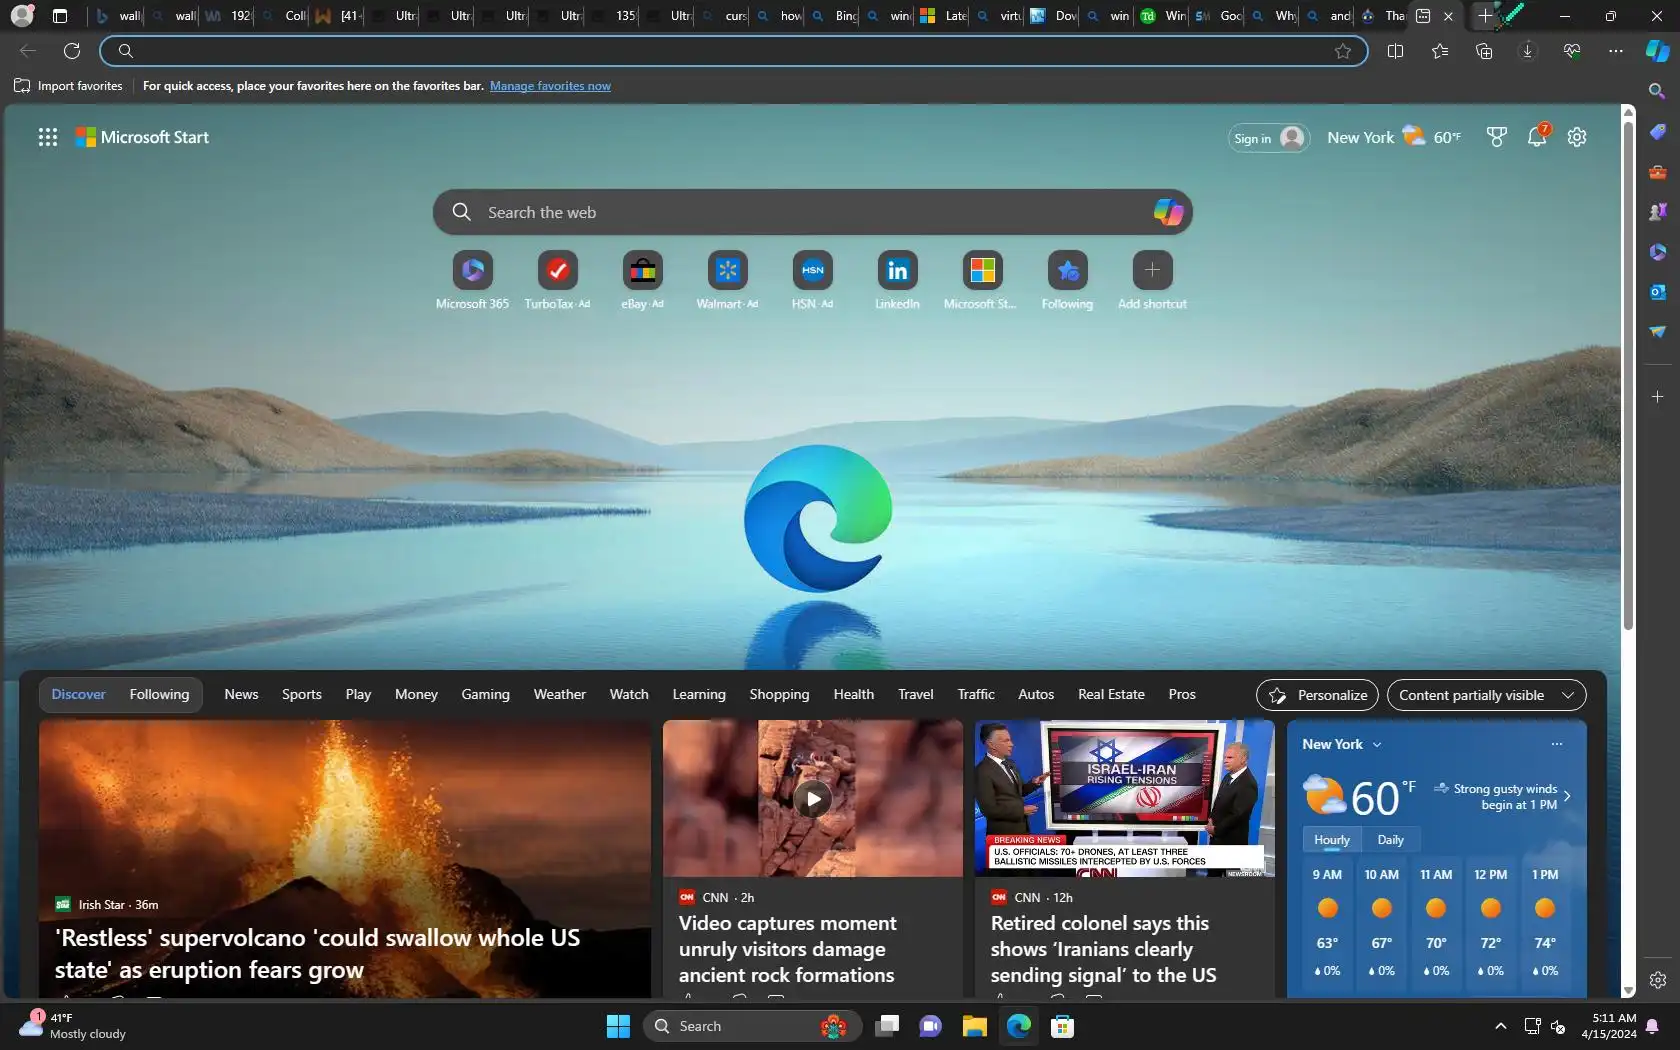Click the Search the web input box
Image resolution: width=1680 pixels, height=1050 pixels.
click(x=812, y=212)
